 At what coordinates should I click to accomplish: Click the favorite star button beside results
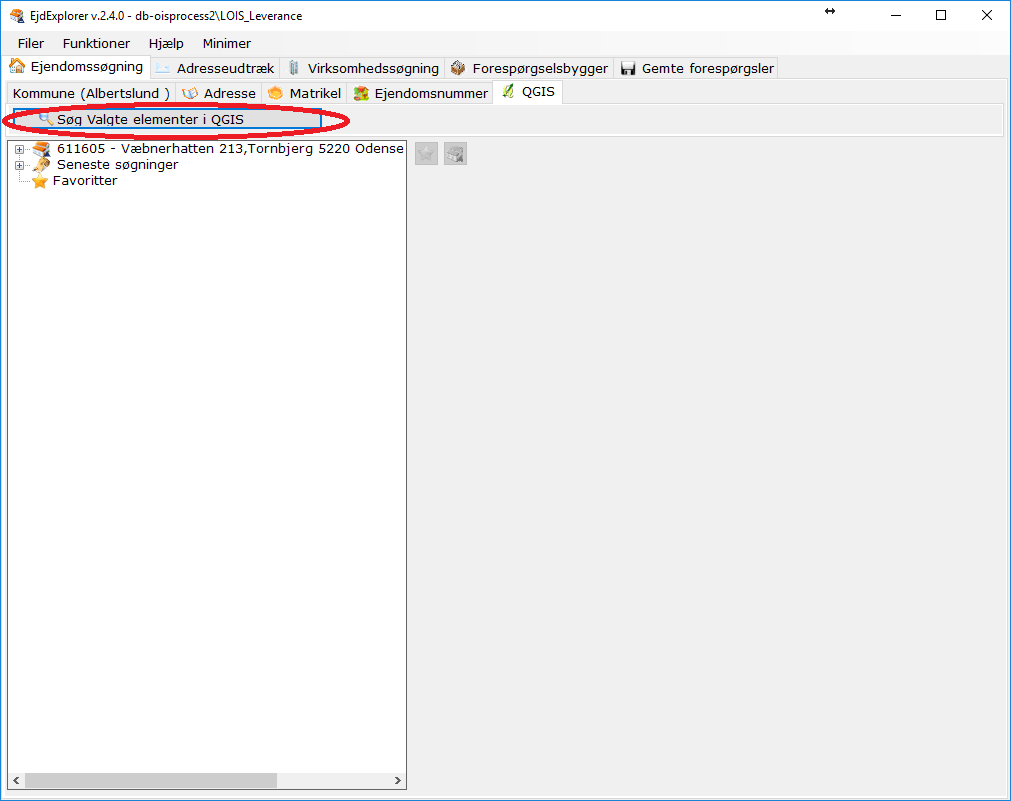425,153
